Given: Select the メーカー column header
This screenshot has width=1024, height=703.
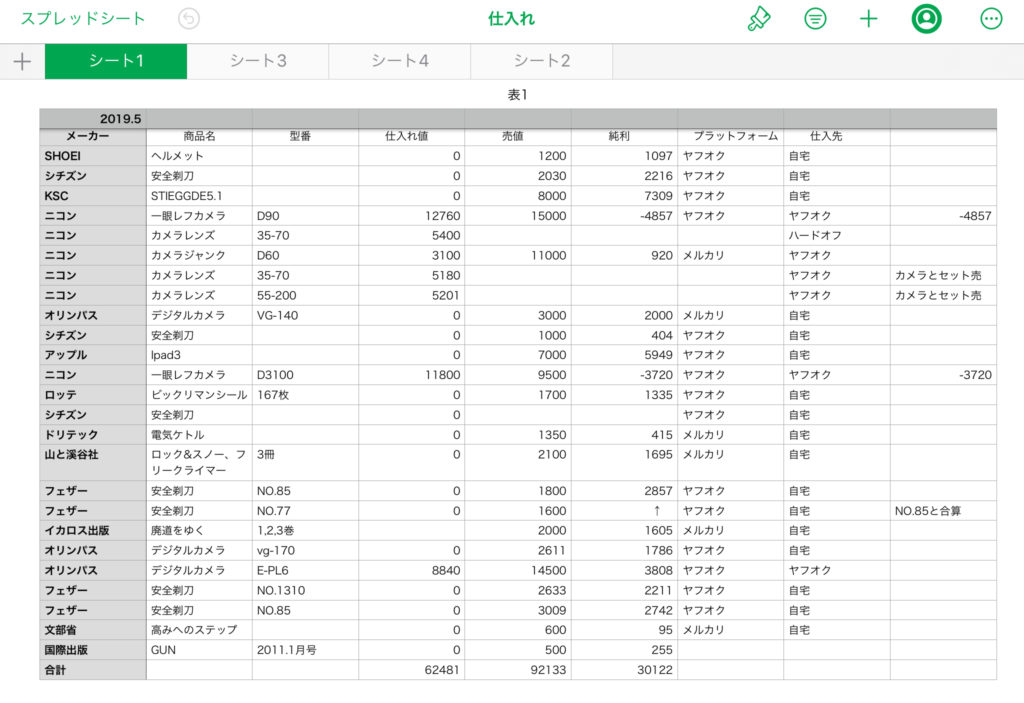Looking at the screenshot, I should 93,136.
